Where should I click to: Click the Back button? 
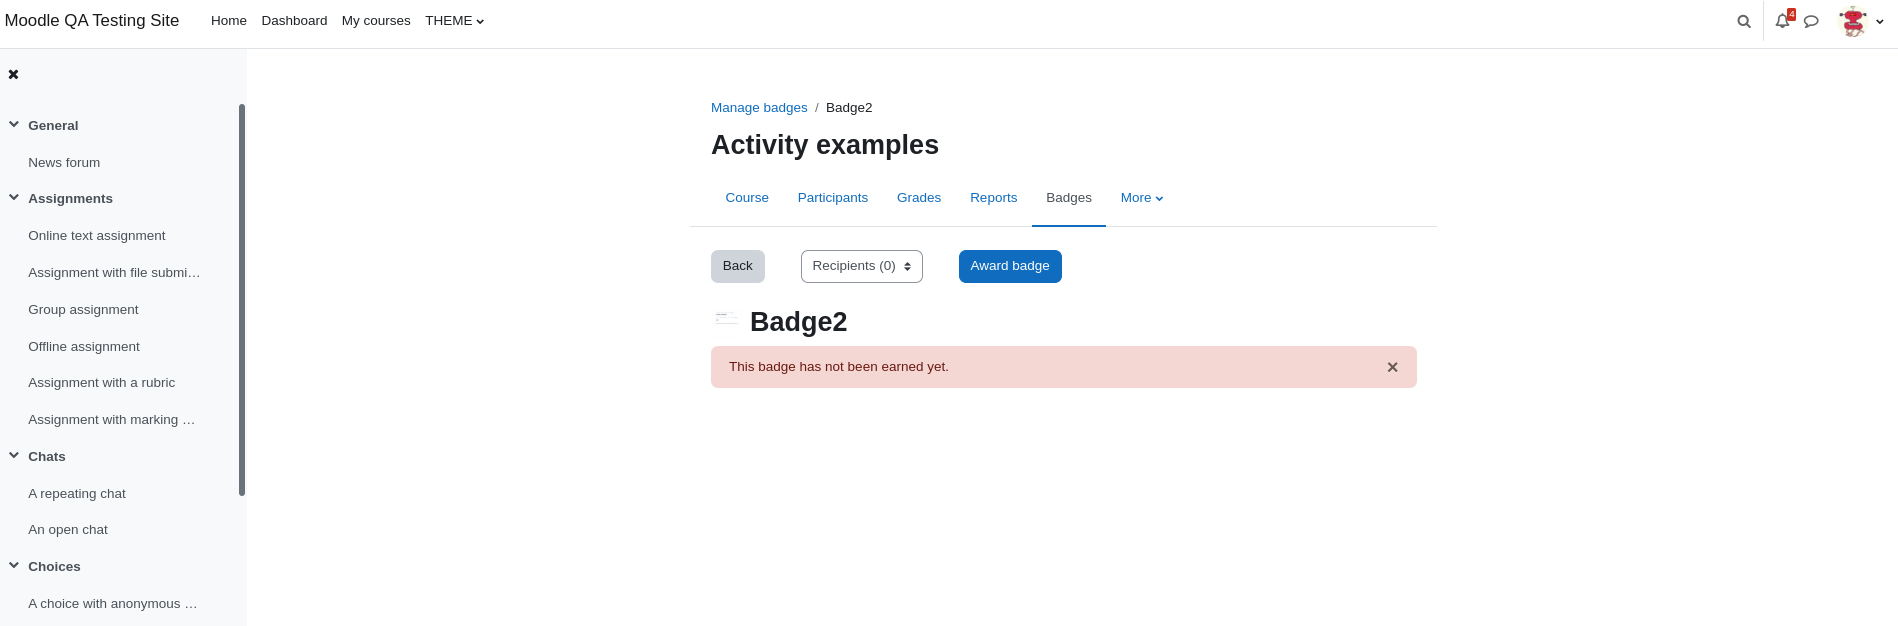tap(738, 266)
